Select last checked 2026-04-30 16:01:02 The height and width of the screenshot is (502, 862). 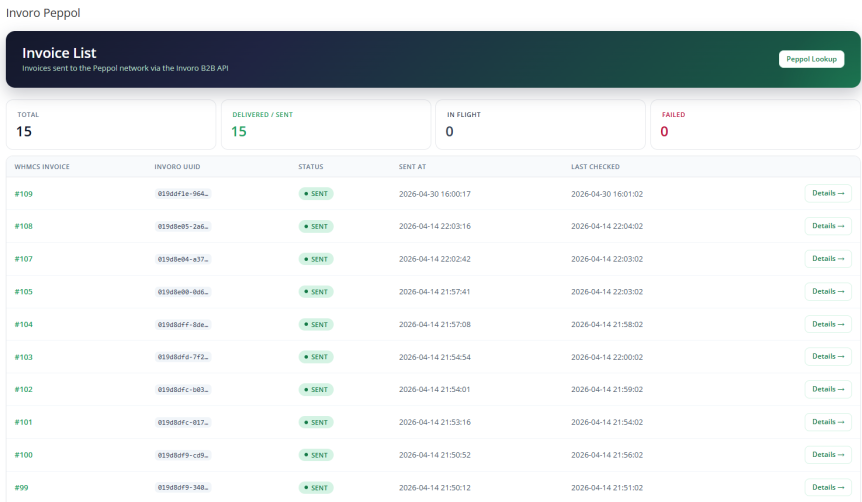607,194
